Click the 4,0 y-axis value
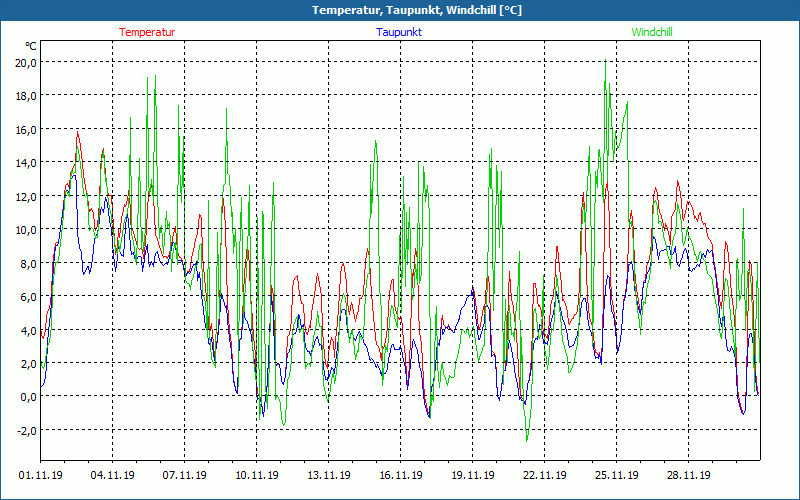Image resolution: width=800 pixels, height=500 pixels. (x=29, y=330)
